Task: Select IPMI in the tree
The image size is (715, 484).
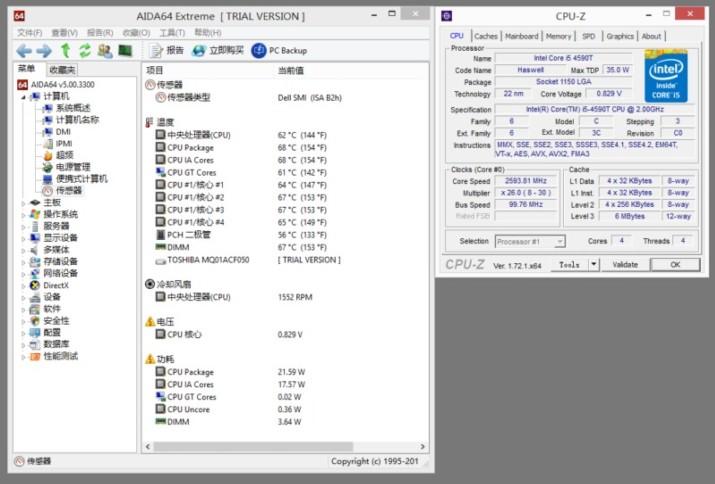Action: [64, 144]
